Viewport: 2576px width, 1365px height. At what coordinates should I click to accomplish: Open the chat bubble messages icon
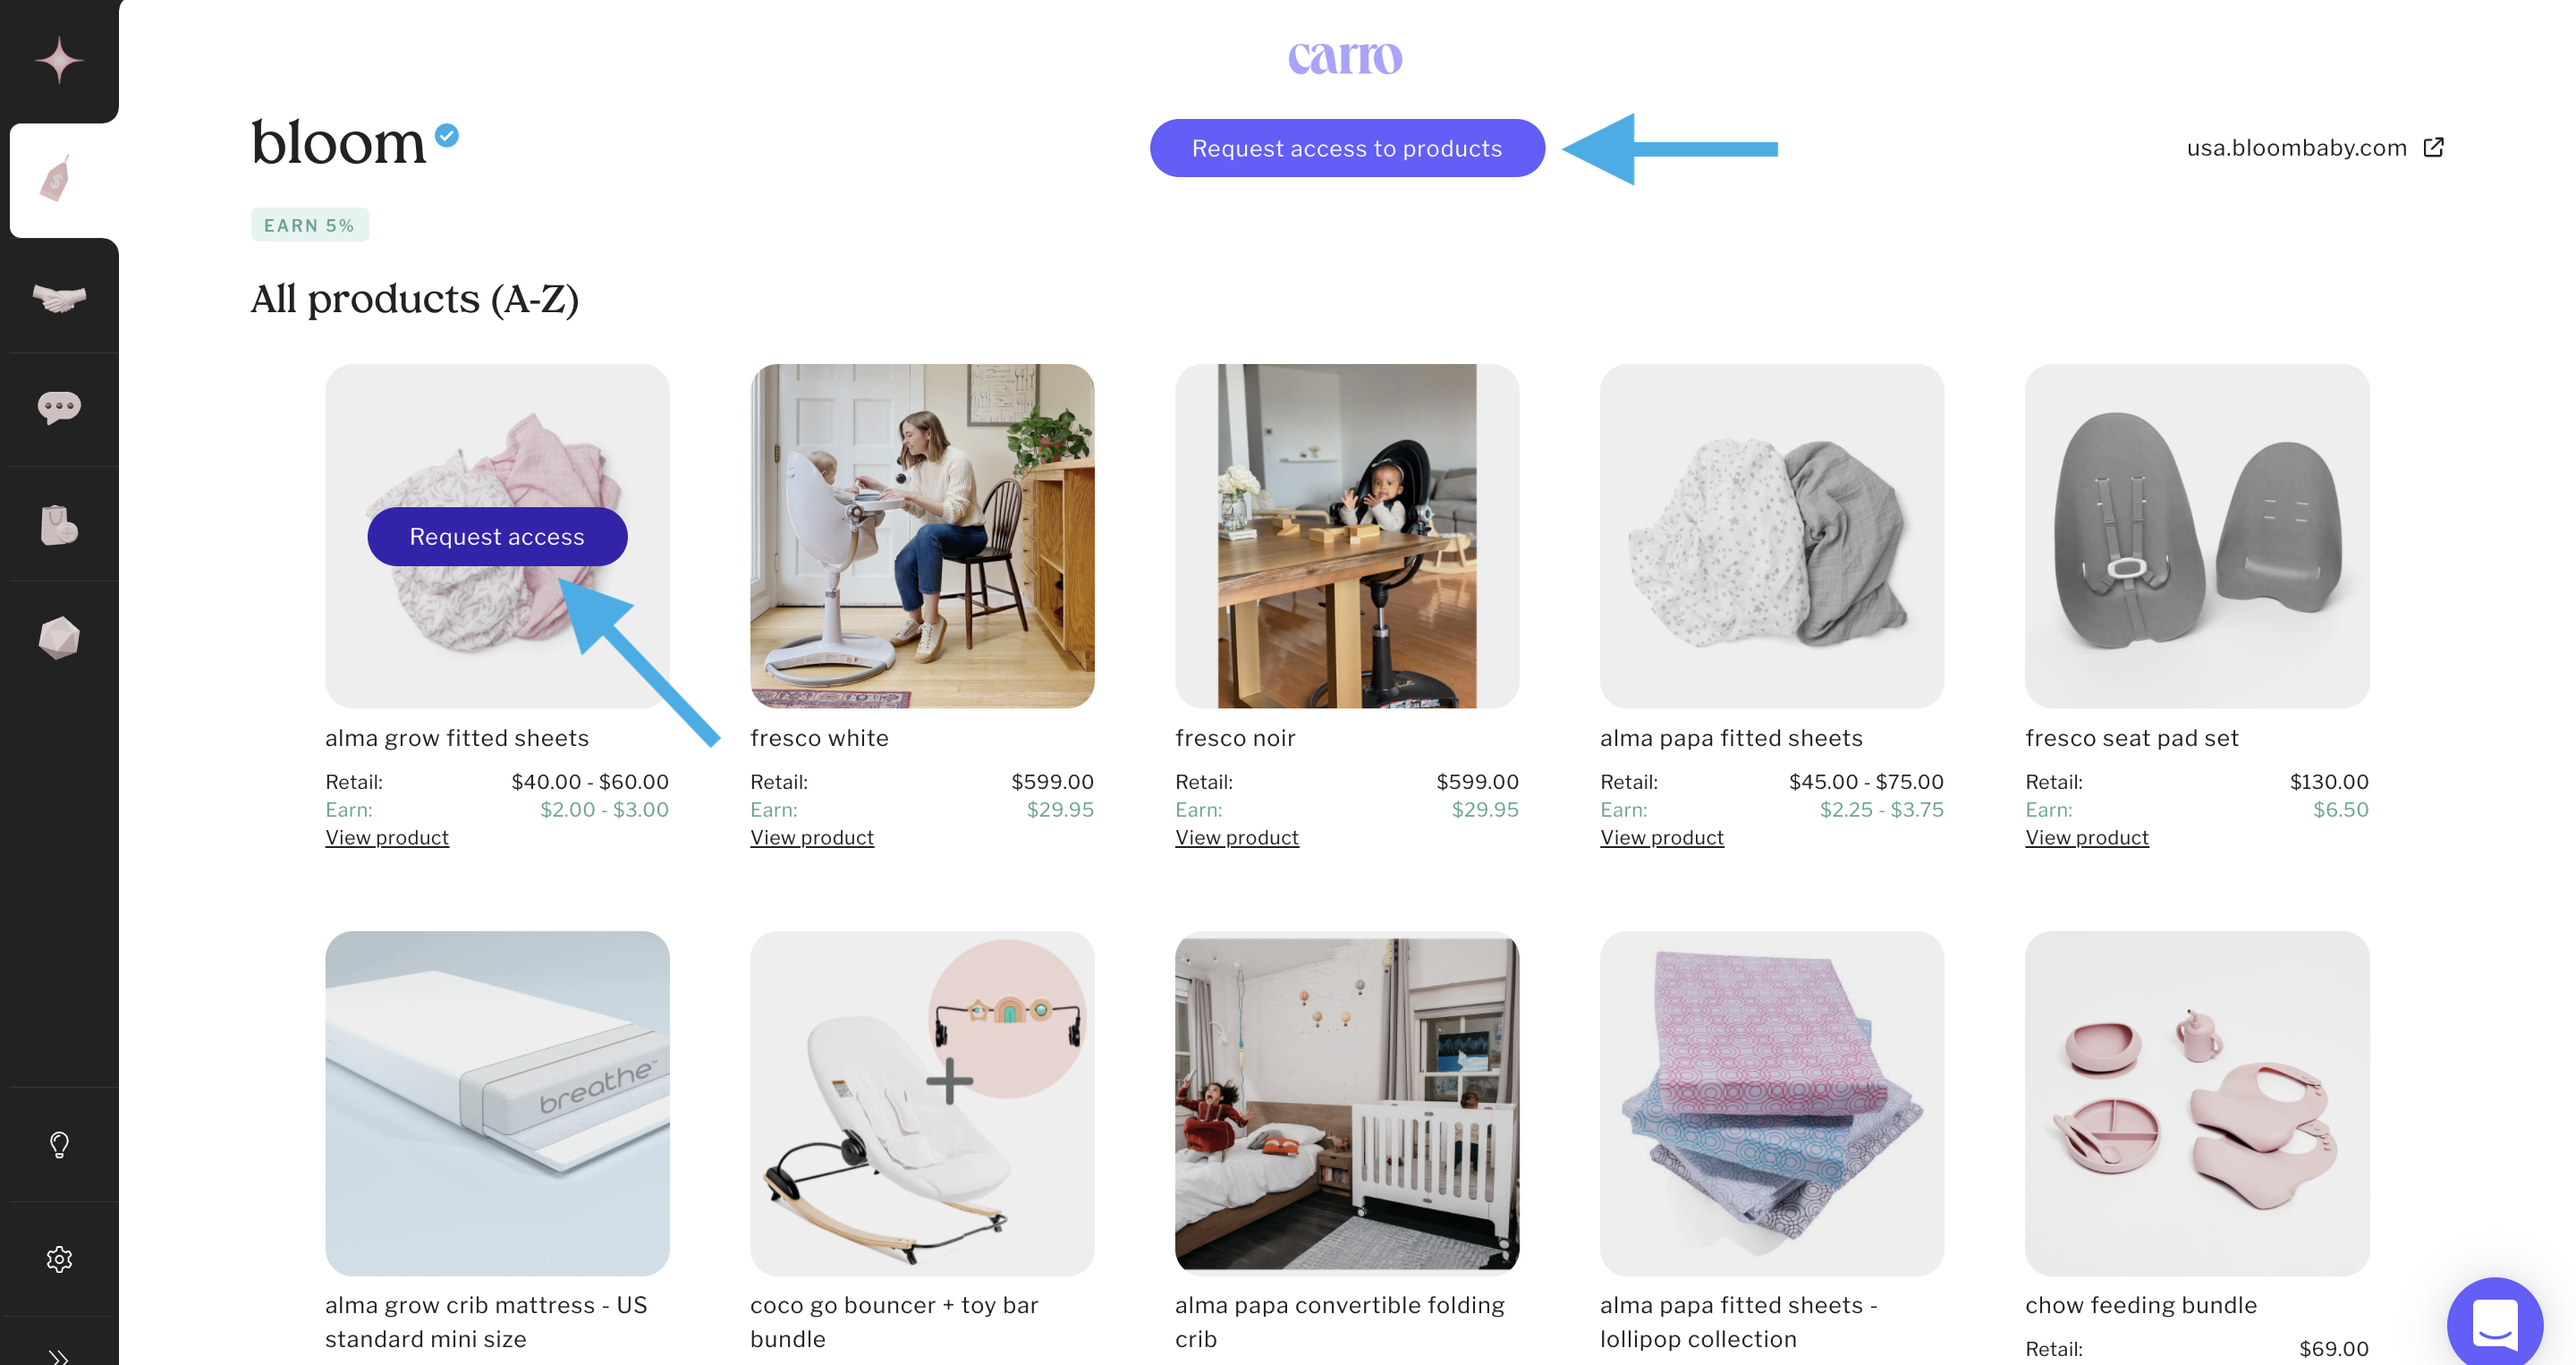59,408
